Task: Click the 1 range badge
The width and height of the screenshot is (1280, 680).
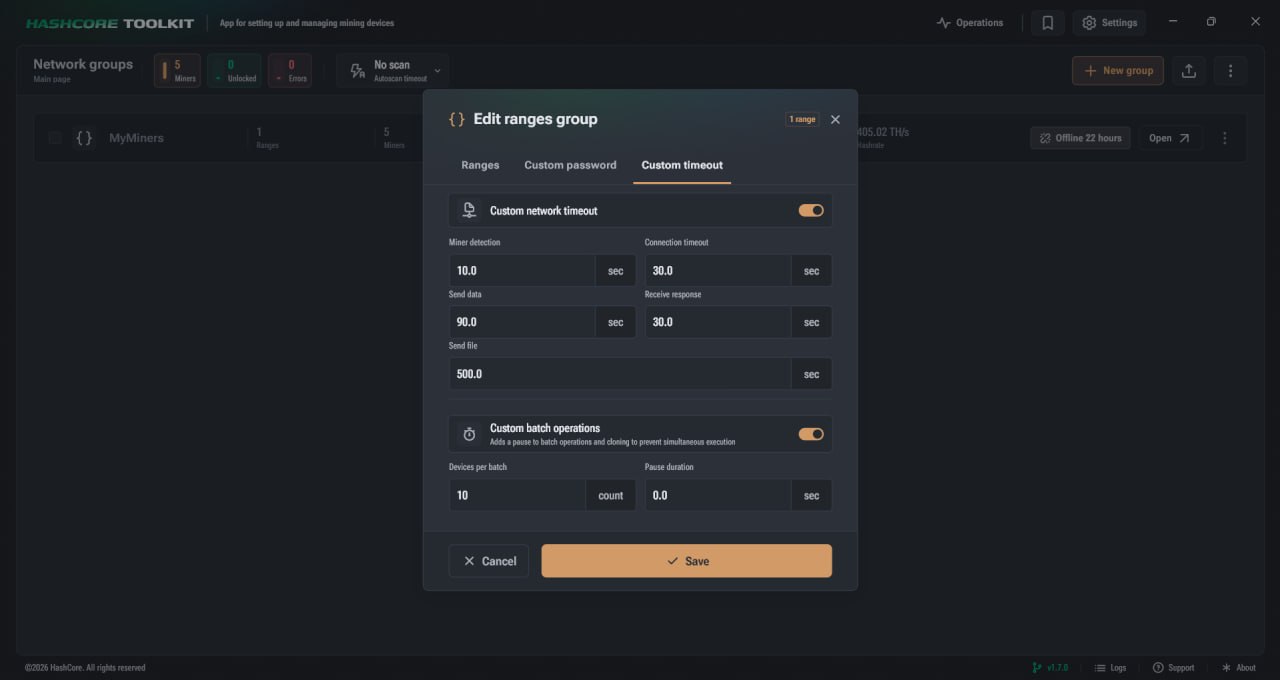Action: tap(802, 119)
